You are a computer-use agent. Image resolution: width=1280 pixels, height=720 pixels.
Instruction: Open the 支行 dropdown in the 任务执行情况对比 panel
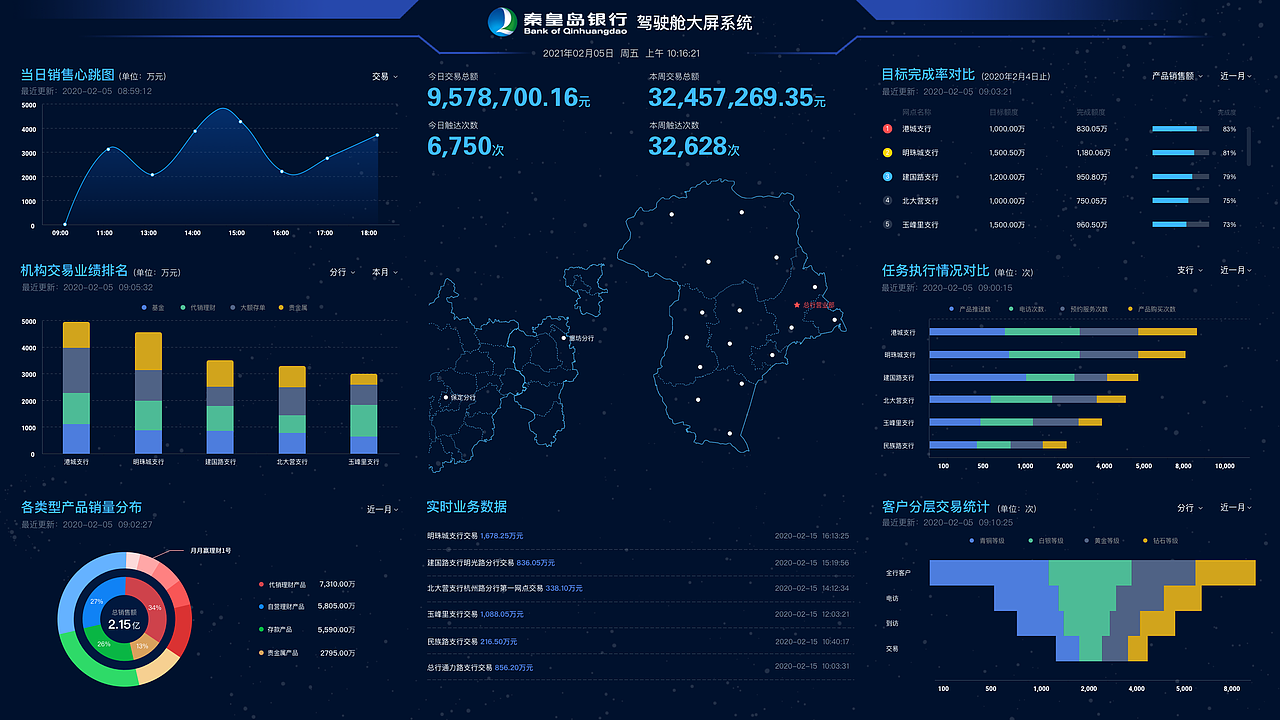[x=1190, y=270]
